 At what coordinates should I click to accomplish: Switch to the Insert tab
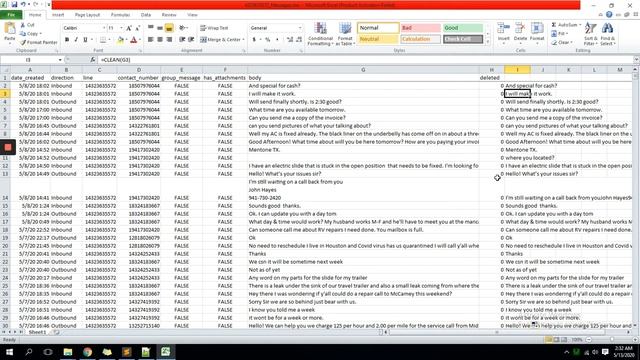pyautogui.click(x=58, y=15)
